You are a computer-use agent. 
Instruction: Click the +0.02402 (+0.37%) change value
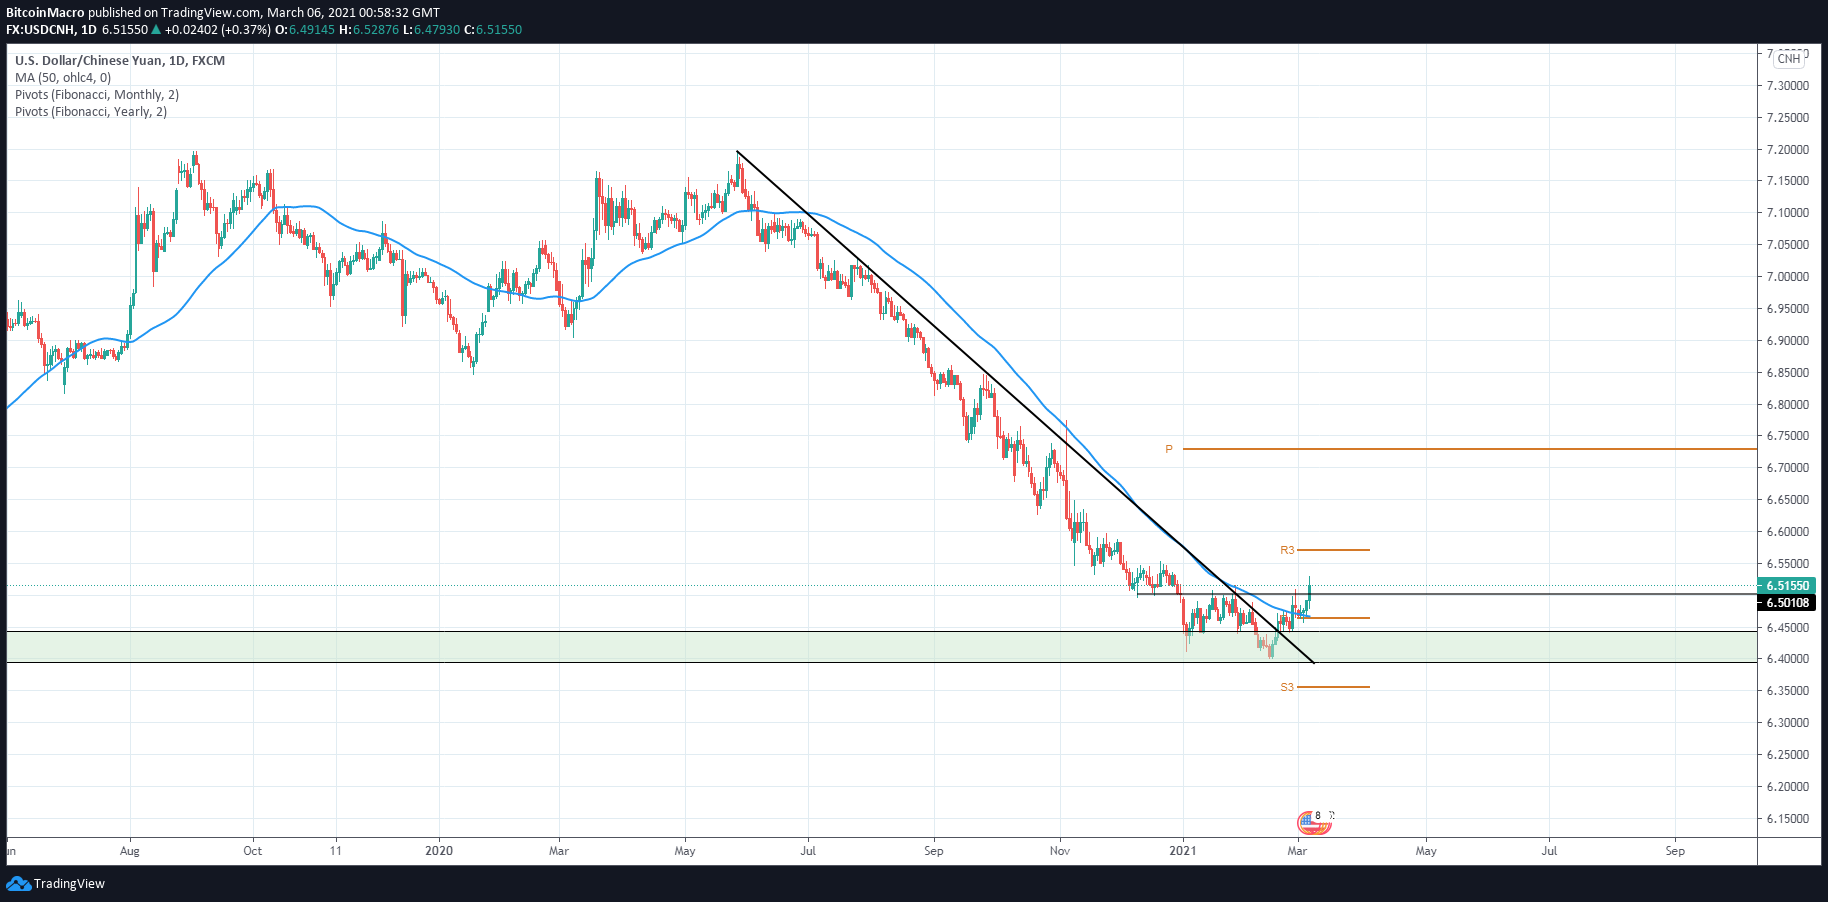[217, 30]
